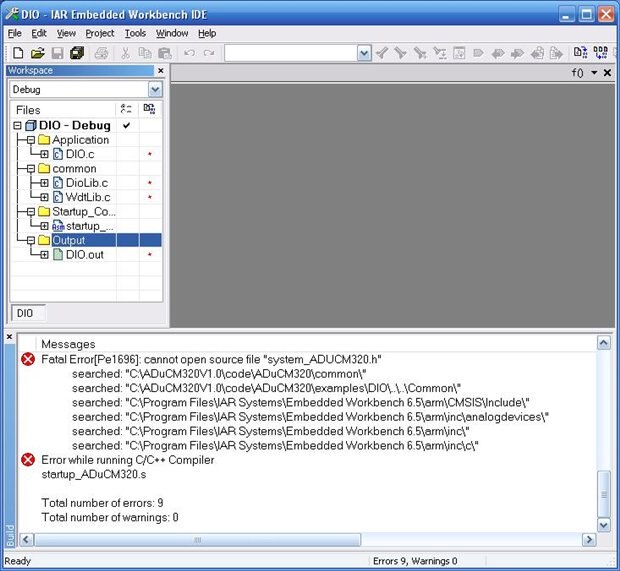The width and height of the screenshot is (620, 571).
Task: Open the Project menu
Action: pos(100,33)
